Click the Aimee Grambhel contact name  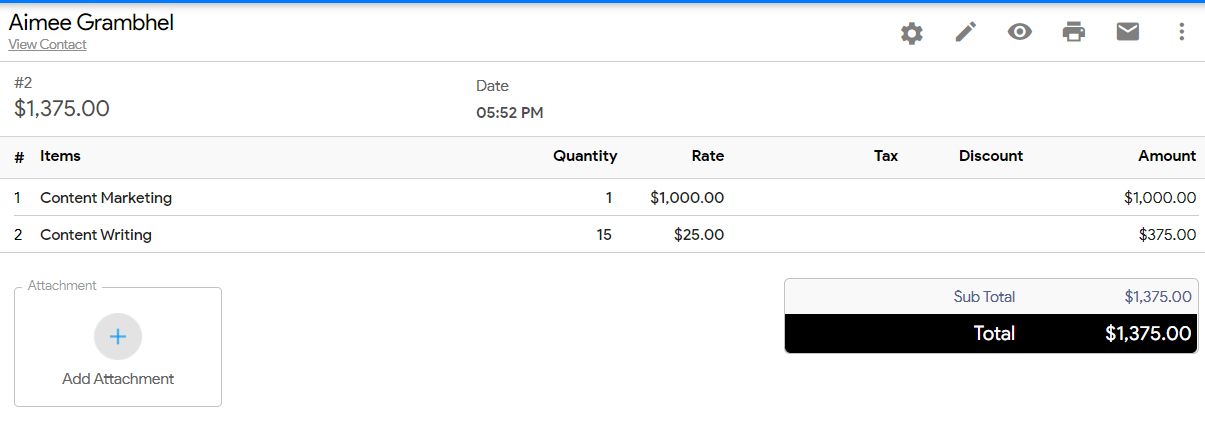click(91, 22)
